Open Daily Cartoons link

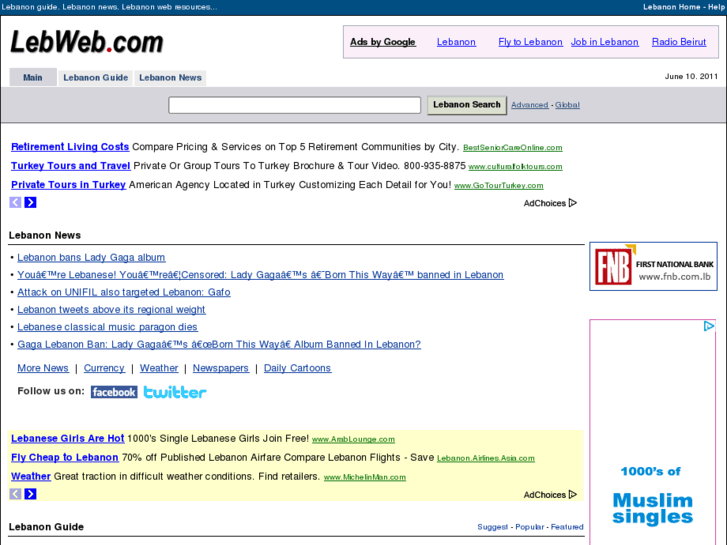(297, 368)
